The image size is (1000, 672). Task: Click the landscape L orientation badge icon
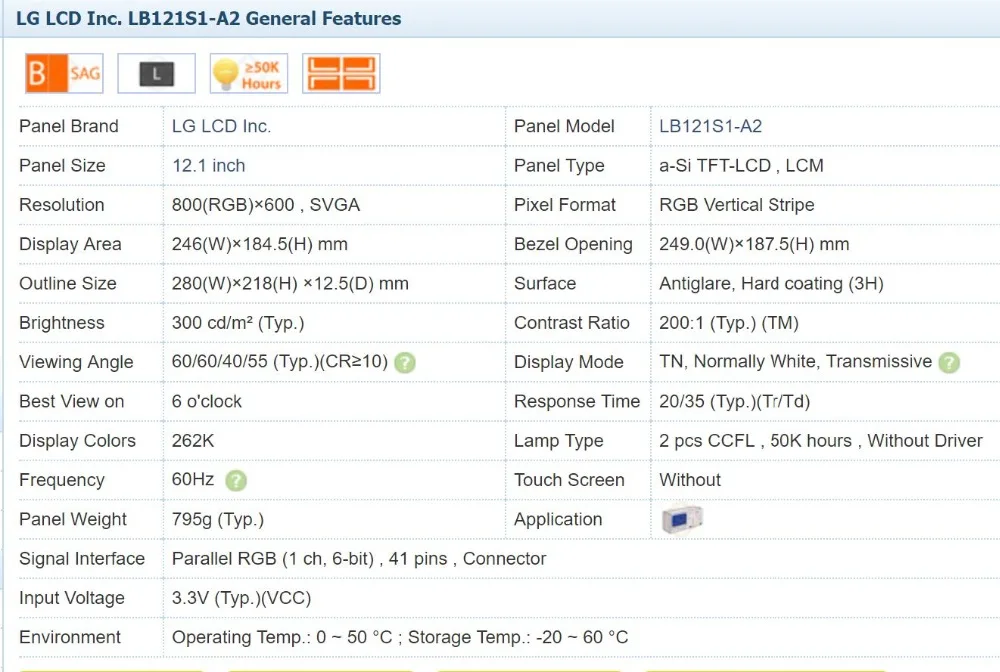pos(156,74)
